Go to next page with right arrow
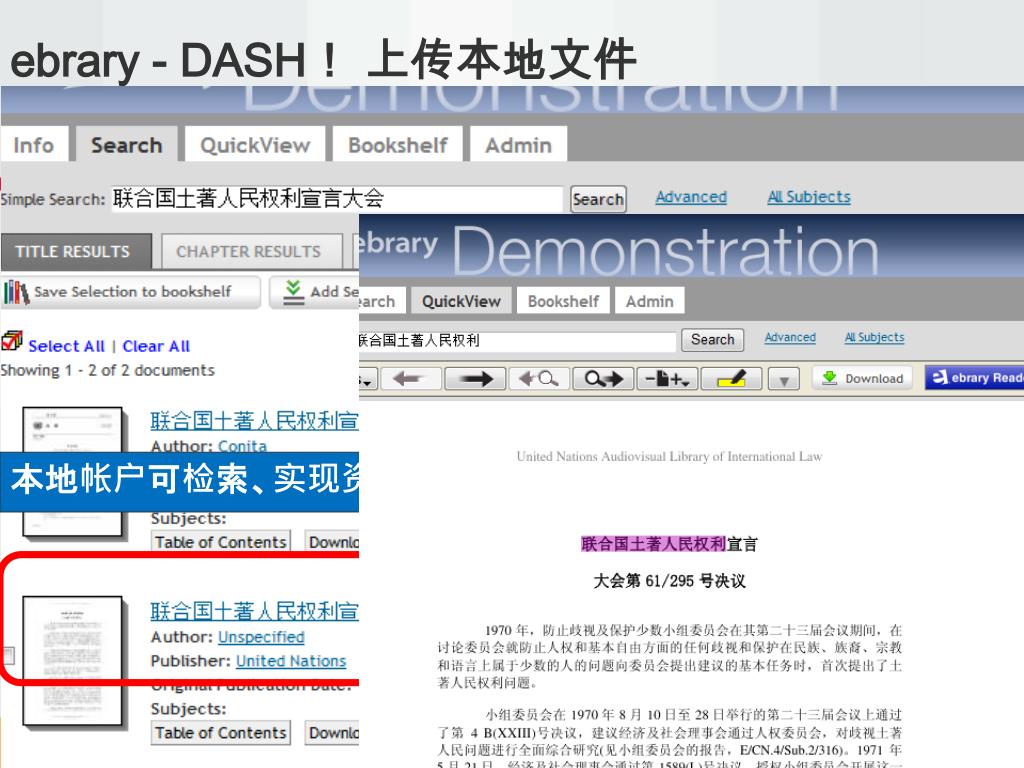Screen dimensions: 1024x768 pos(475,379)
